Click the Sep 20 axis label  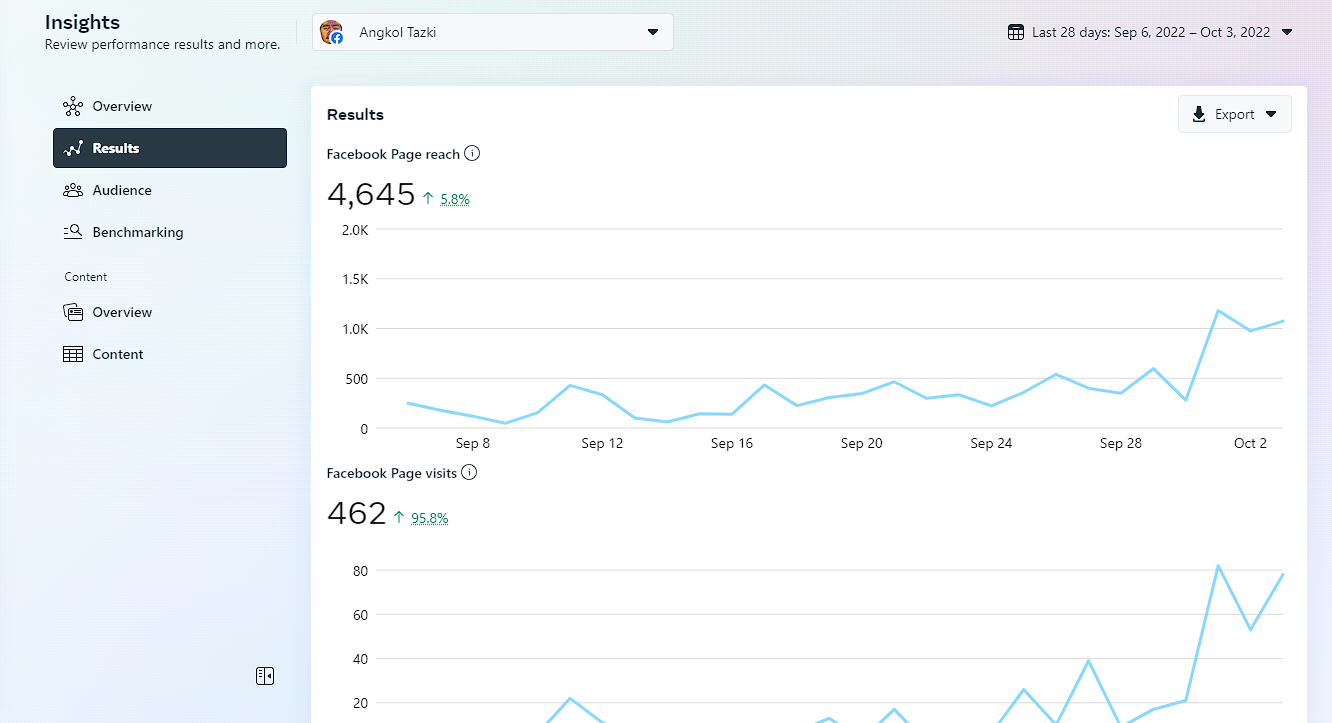(x=862, y=443)
